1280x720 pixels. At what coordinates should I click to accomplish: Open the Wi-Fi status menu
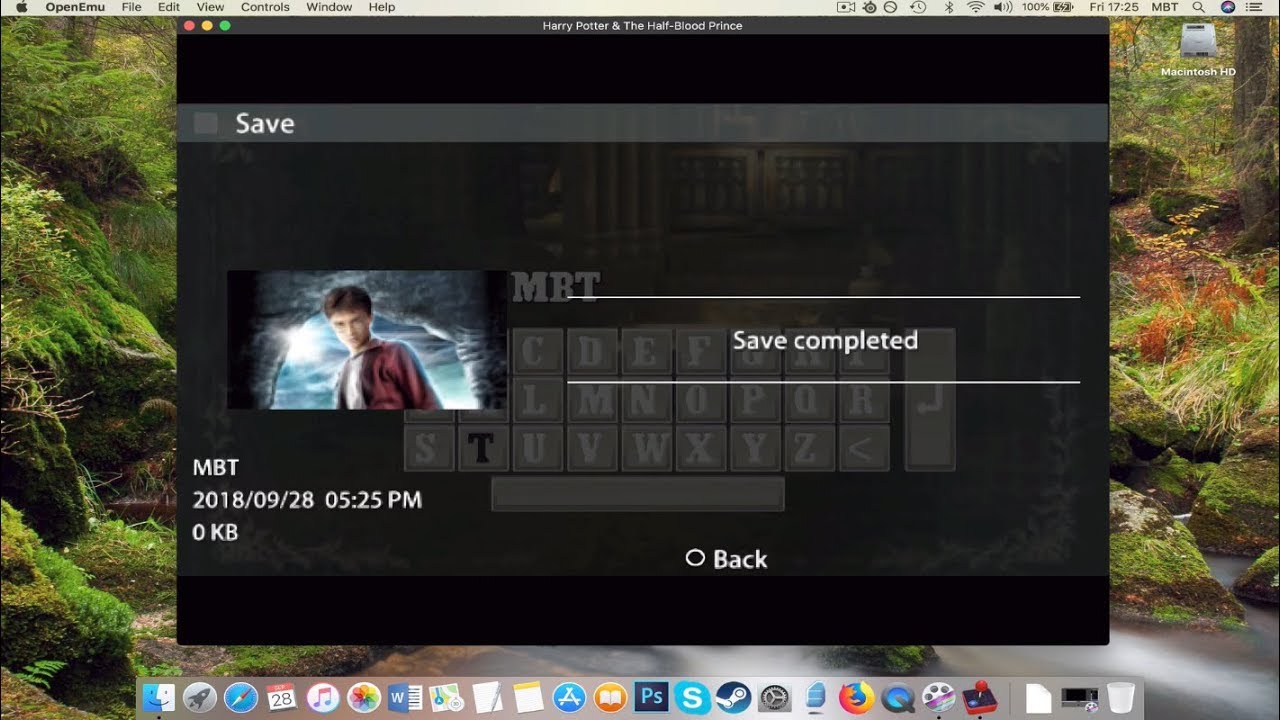pyautogui.click(x=975, y=7)
